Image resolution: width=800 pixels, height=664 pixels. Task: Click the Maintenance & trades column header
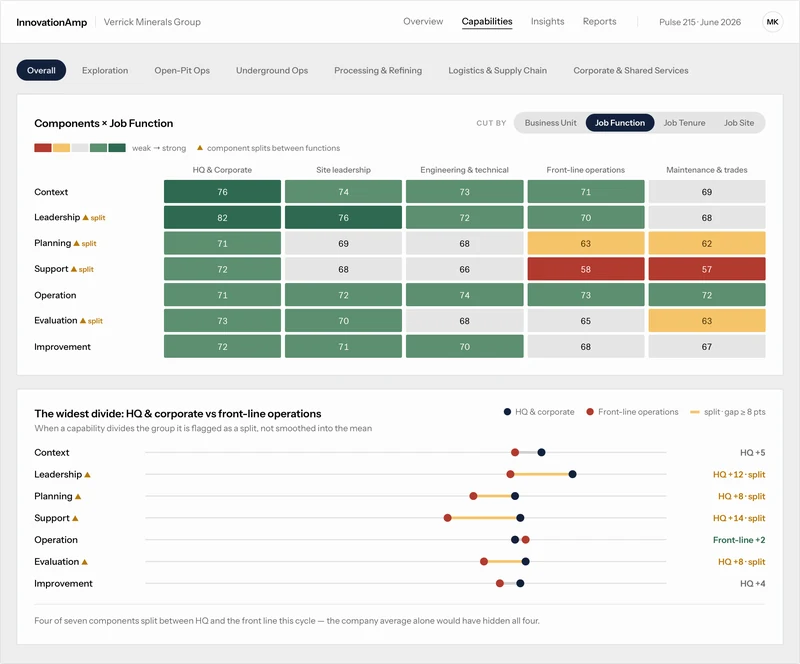(x=707, y=170)
